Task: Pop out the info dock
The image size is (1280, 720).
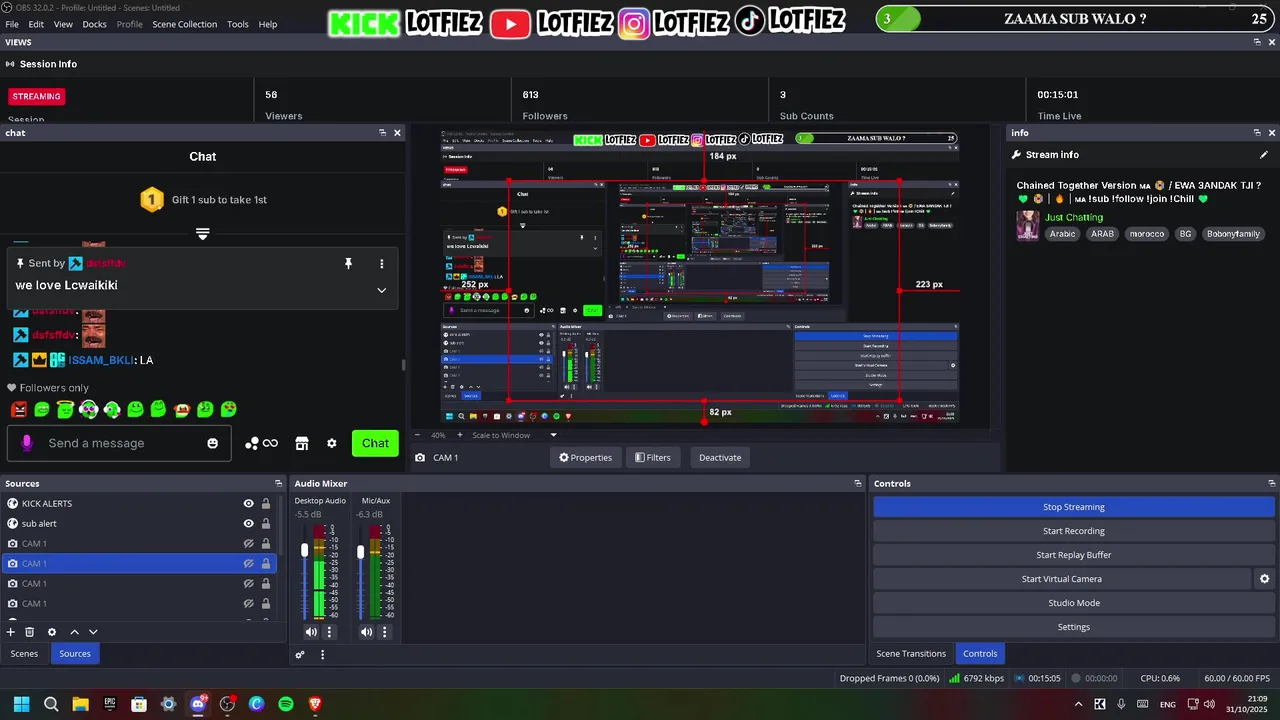Action: pos(1257,133)
